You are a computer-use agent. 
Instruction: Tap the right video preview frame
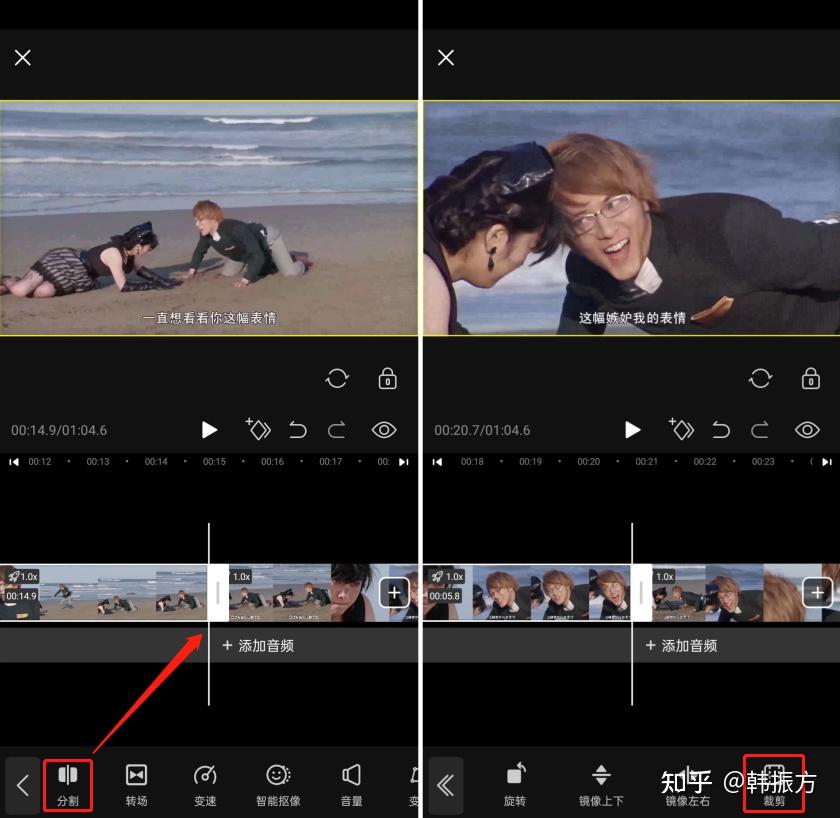[632, 218]
